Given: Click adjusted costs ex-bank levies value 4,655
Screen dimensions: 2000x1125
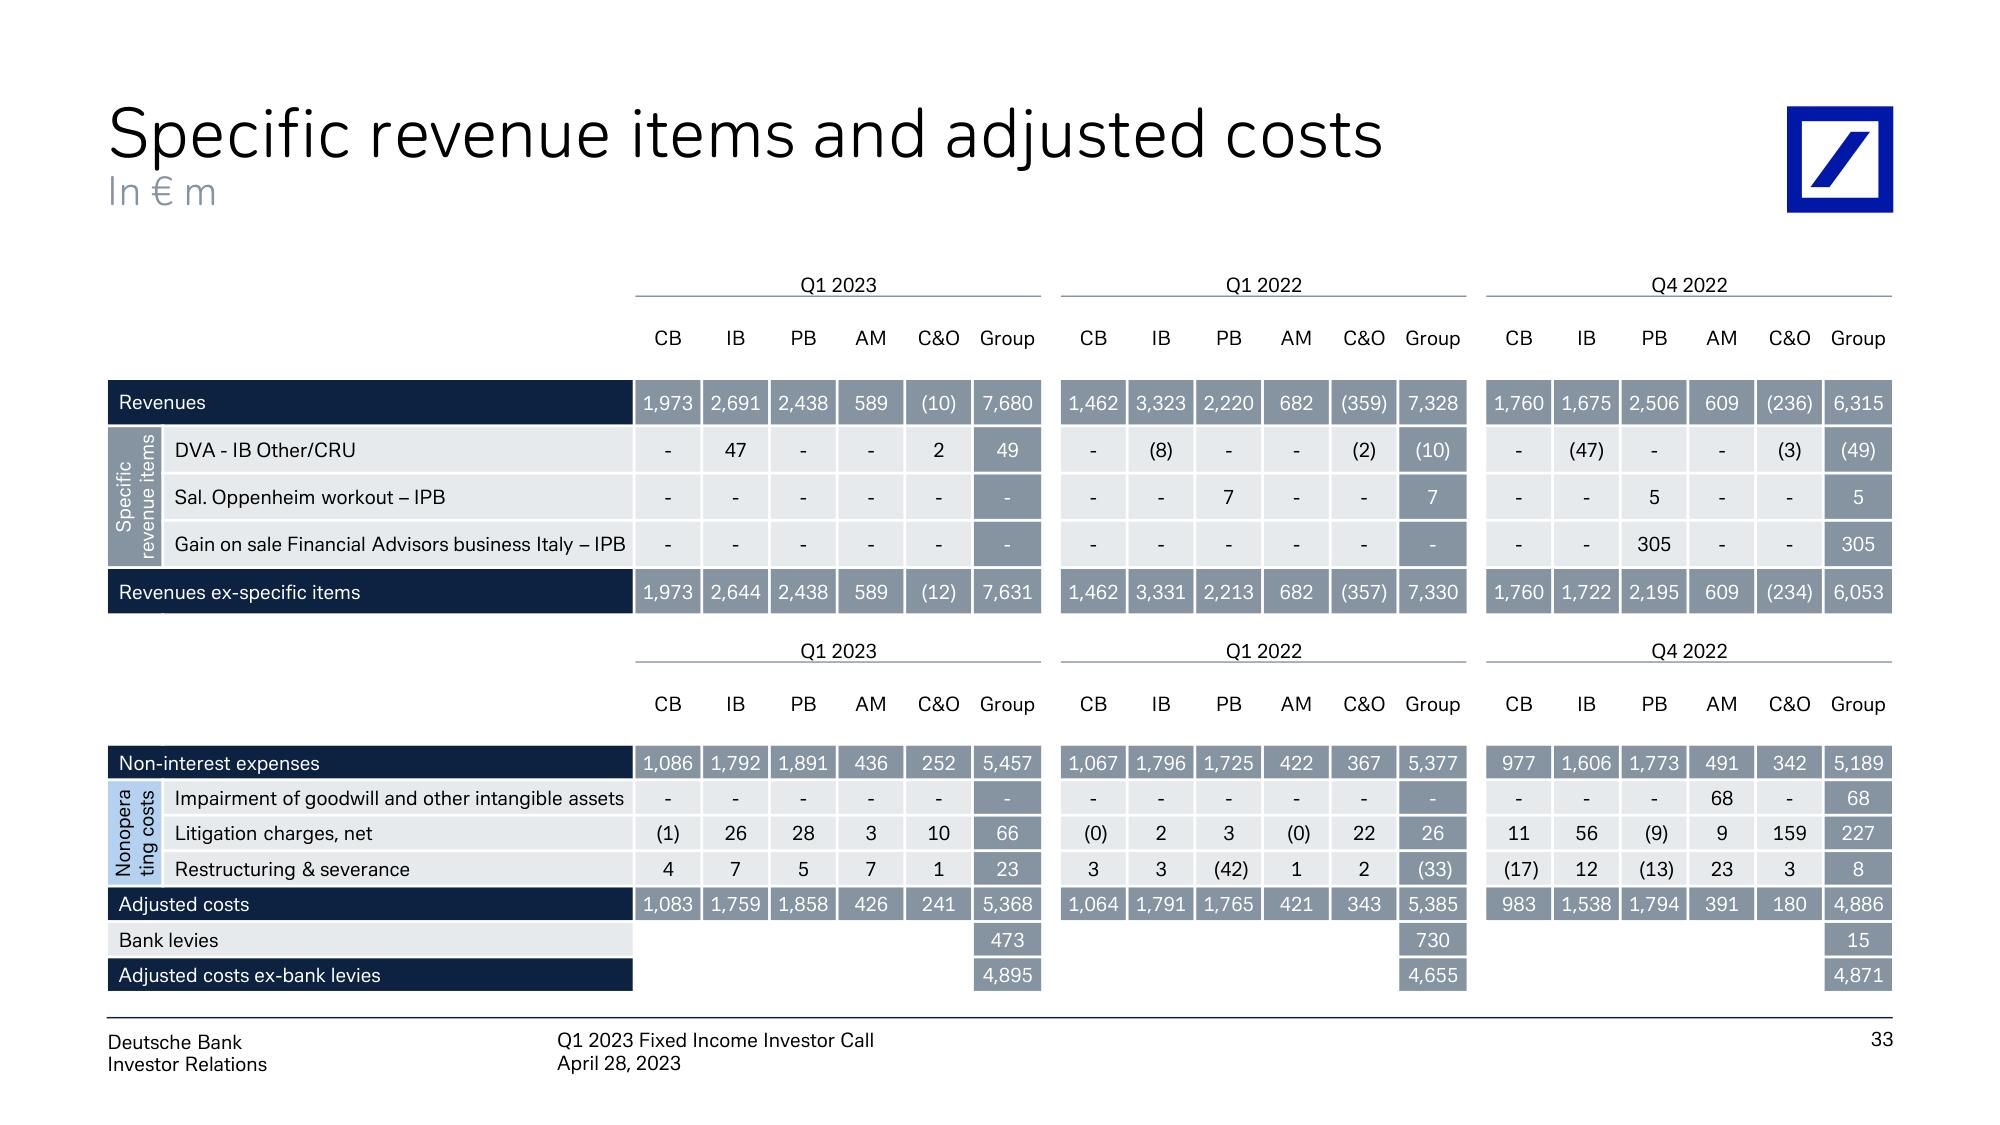Looking at the screenshot, I should (1433, 975).
